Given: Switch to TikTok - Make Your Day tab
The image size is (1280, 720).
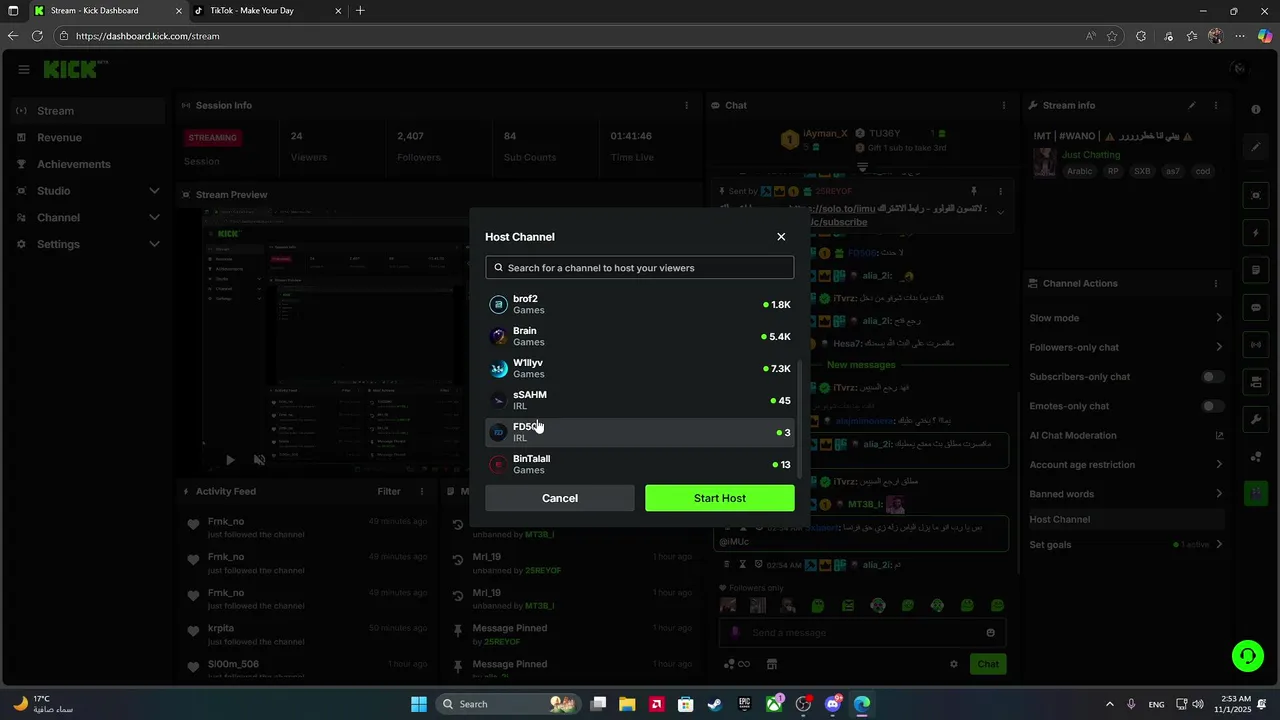Looking at the screenshot, I should click(268, 11).
